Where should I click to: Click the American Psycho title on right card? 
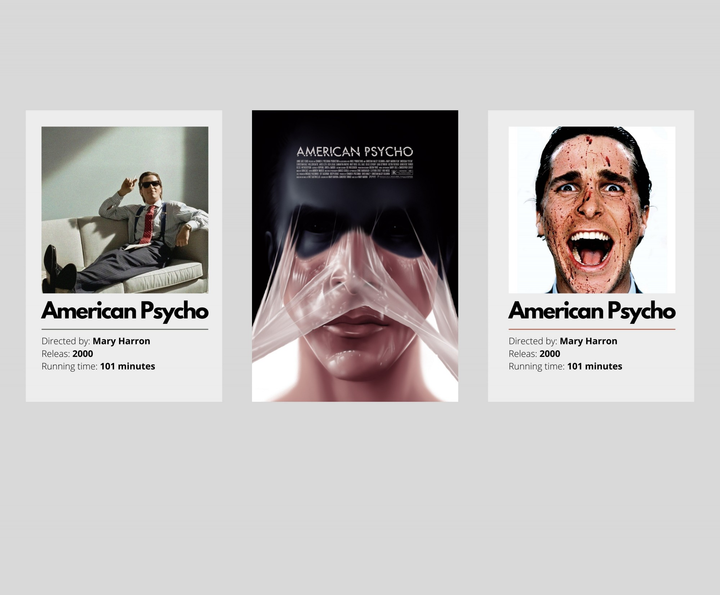coord(592,311)
